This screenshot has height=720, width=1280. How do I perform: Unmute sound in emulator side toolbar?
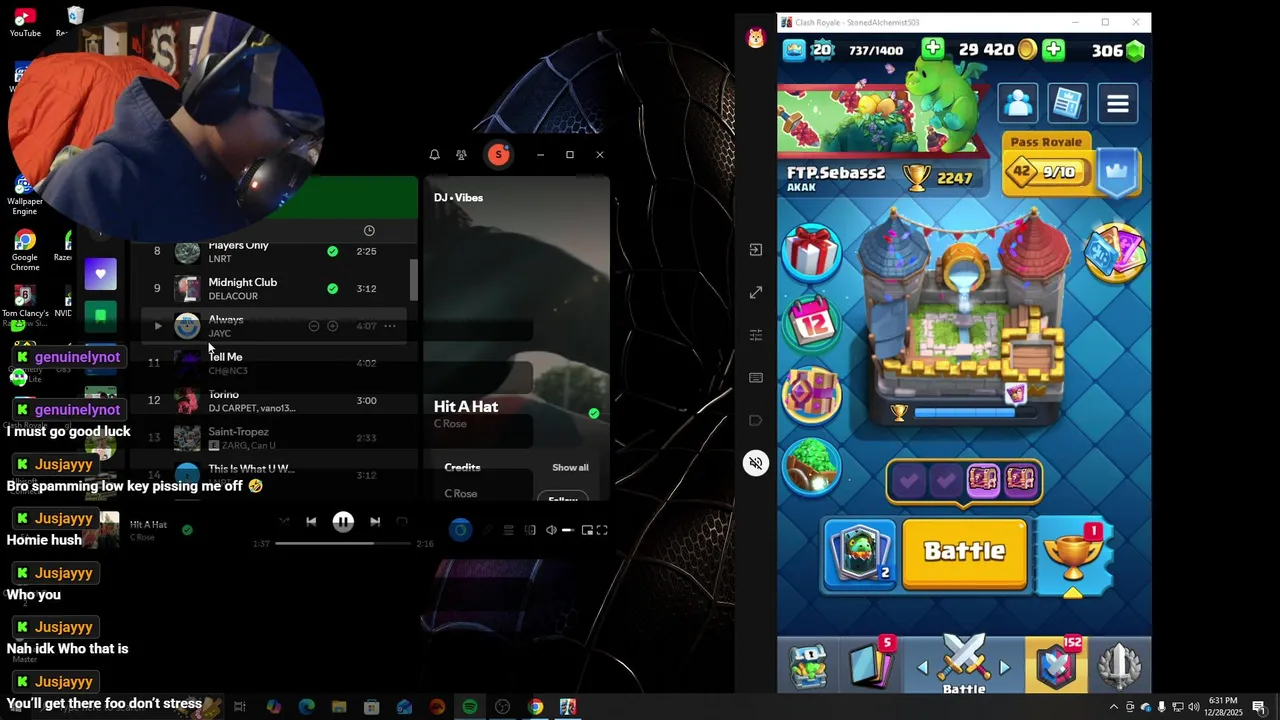756,463
